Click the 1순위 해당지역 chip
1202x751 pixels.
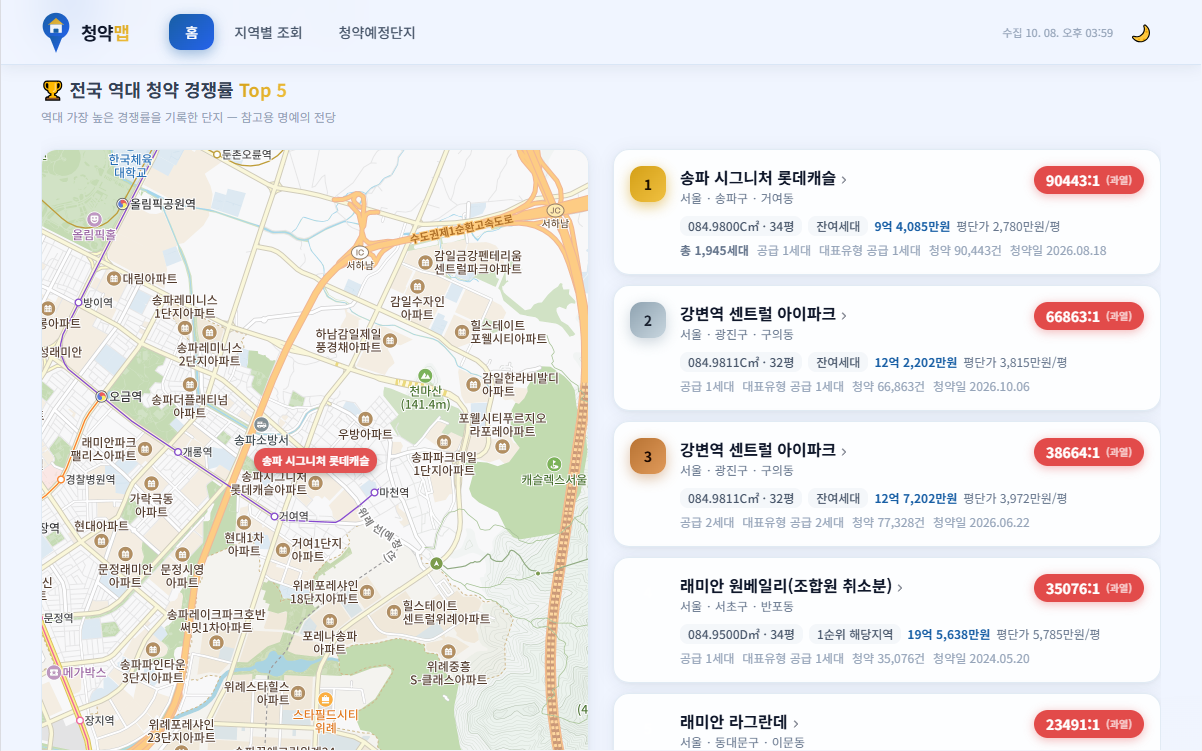[855, 634]
